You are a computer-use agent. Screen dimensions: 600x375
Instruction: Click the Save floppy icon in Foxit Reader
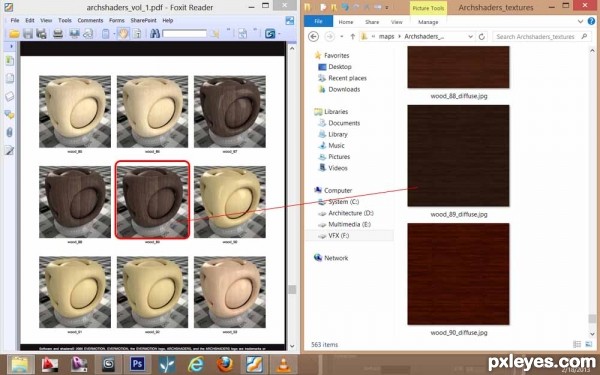(x=28, y=34)
